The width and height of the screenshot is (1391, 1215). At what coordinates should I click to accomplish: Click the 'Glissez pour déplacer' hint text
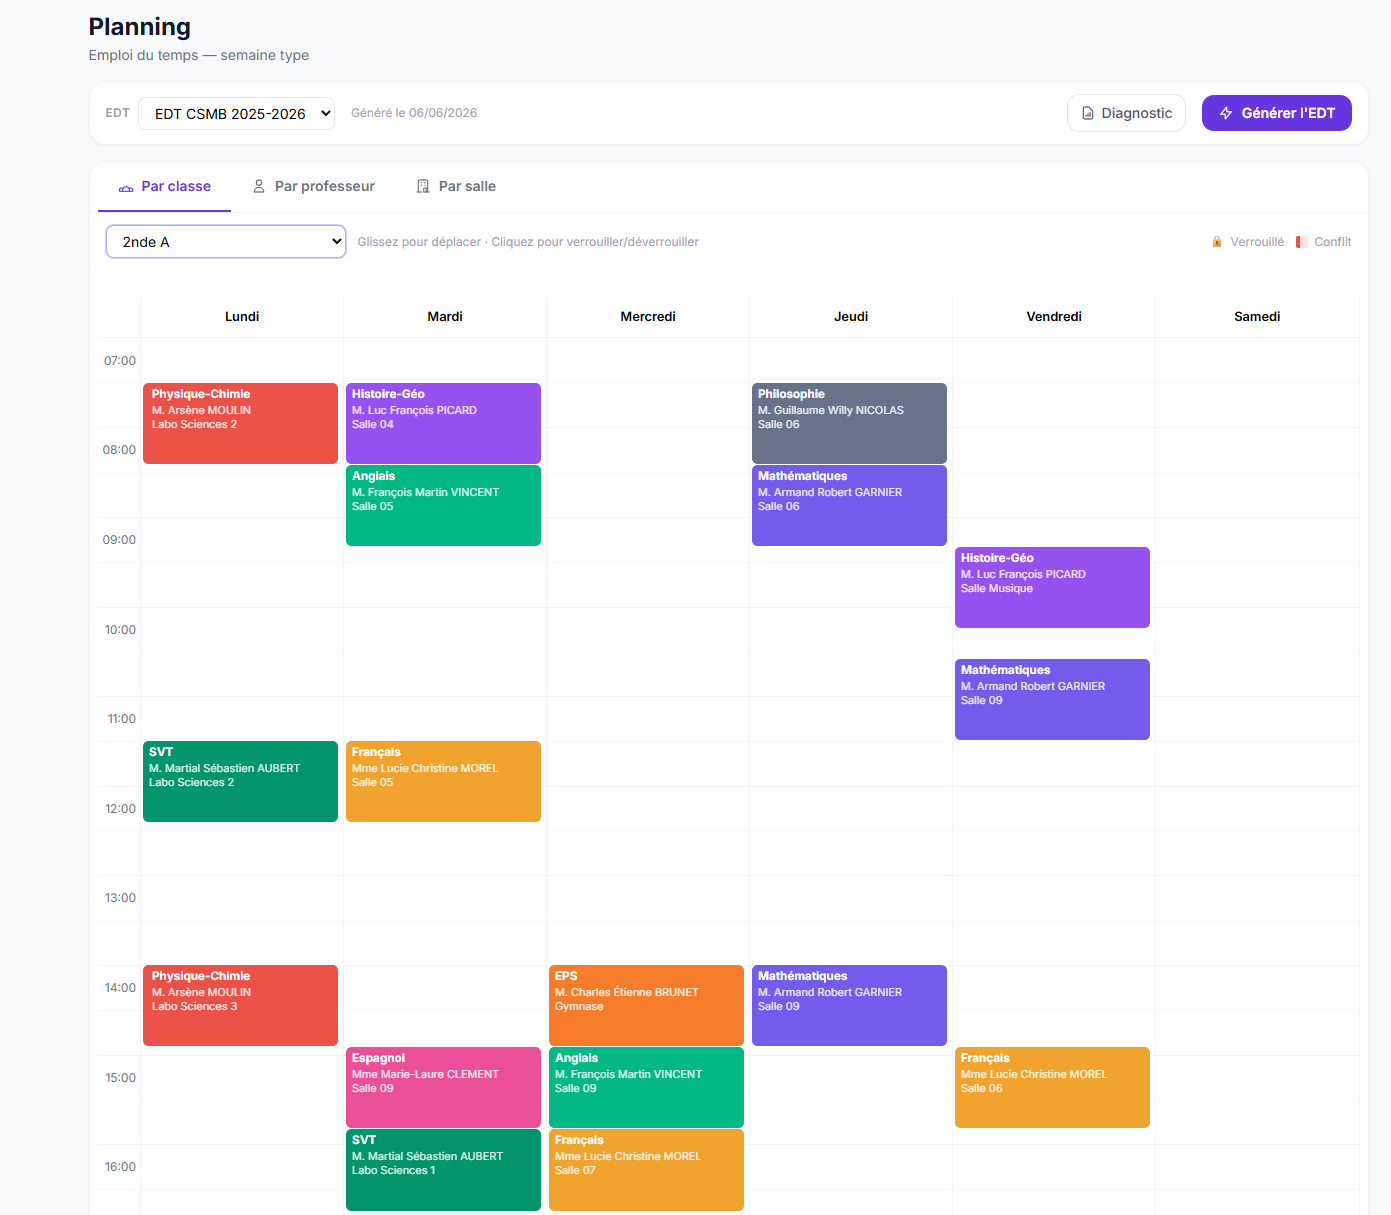tap(528, 242)
